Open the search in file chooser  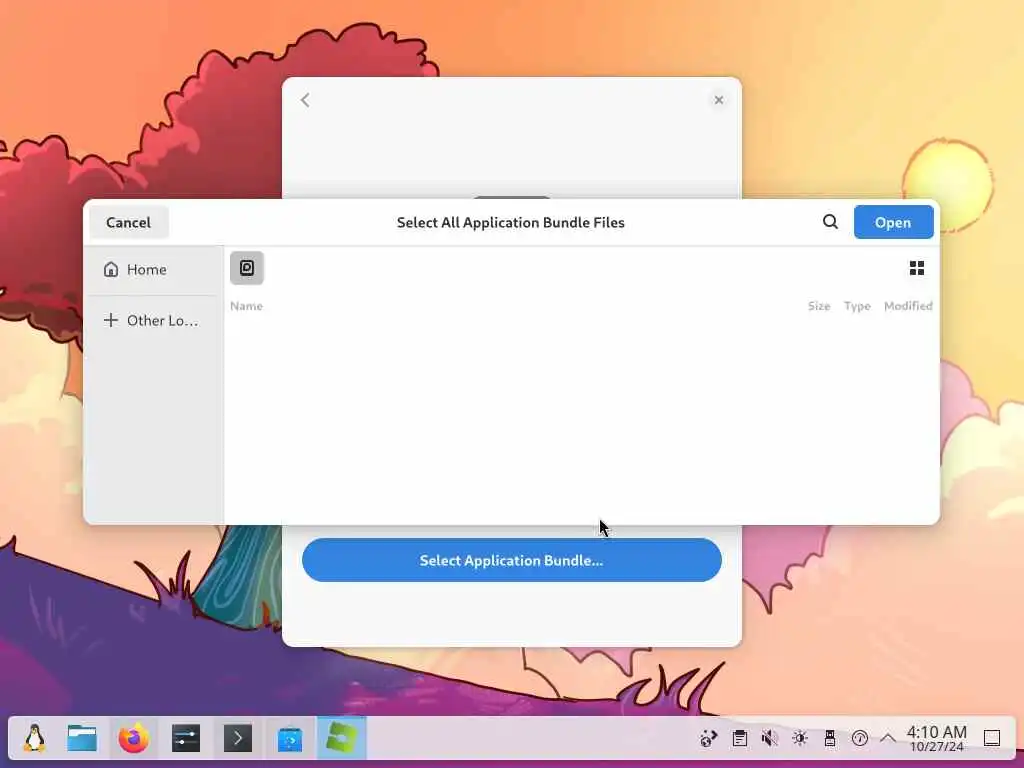point(830,222)
